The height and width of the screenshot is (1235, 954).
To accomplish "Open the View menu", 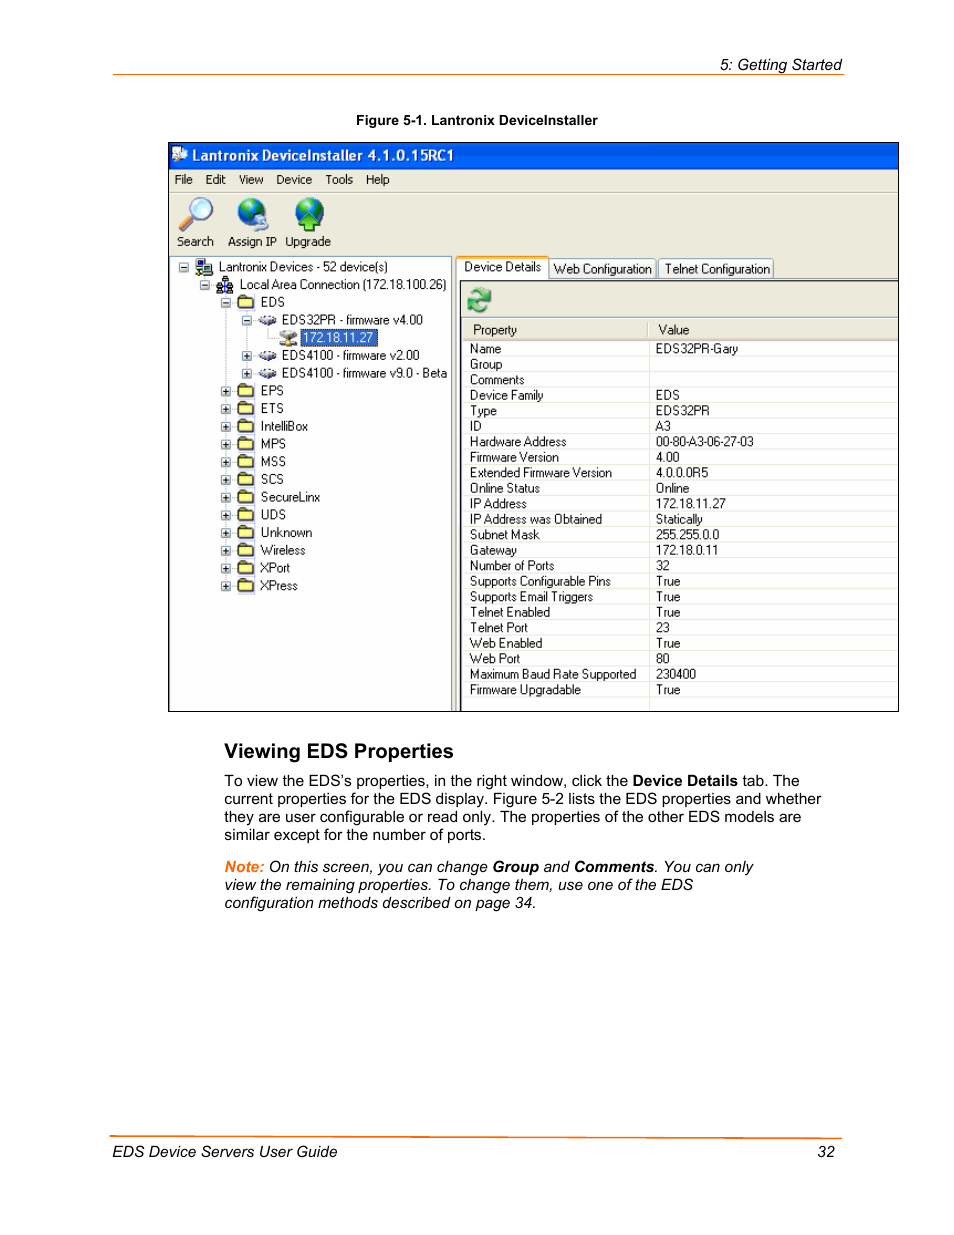I will pos(251,180).
